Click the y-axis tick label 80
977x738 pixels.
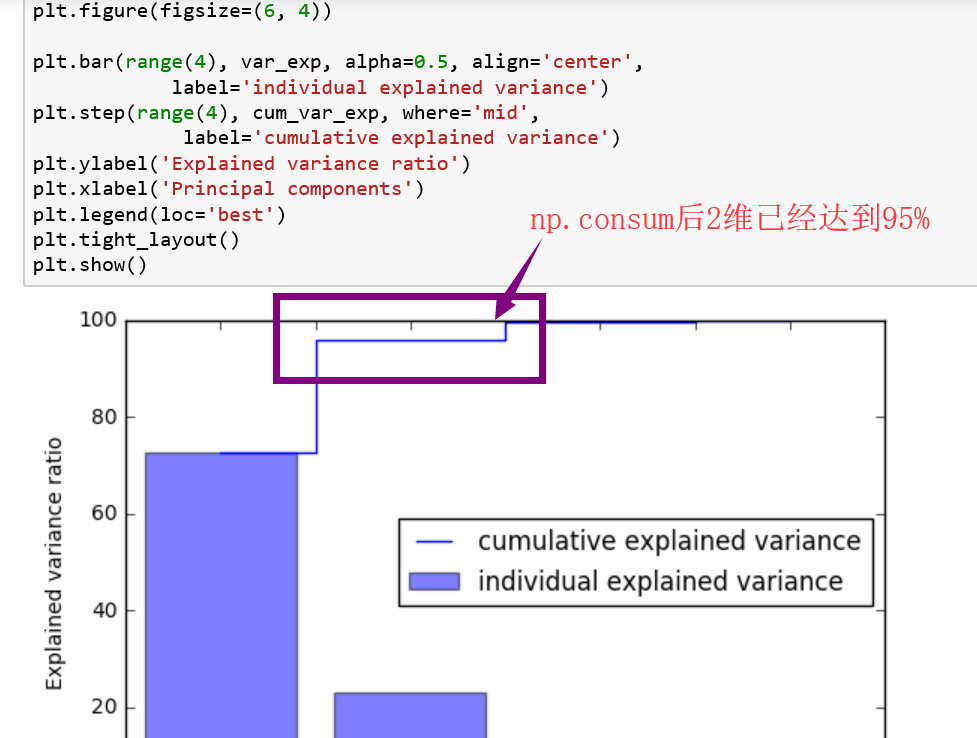coord(104,417)
